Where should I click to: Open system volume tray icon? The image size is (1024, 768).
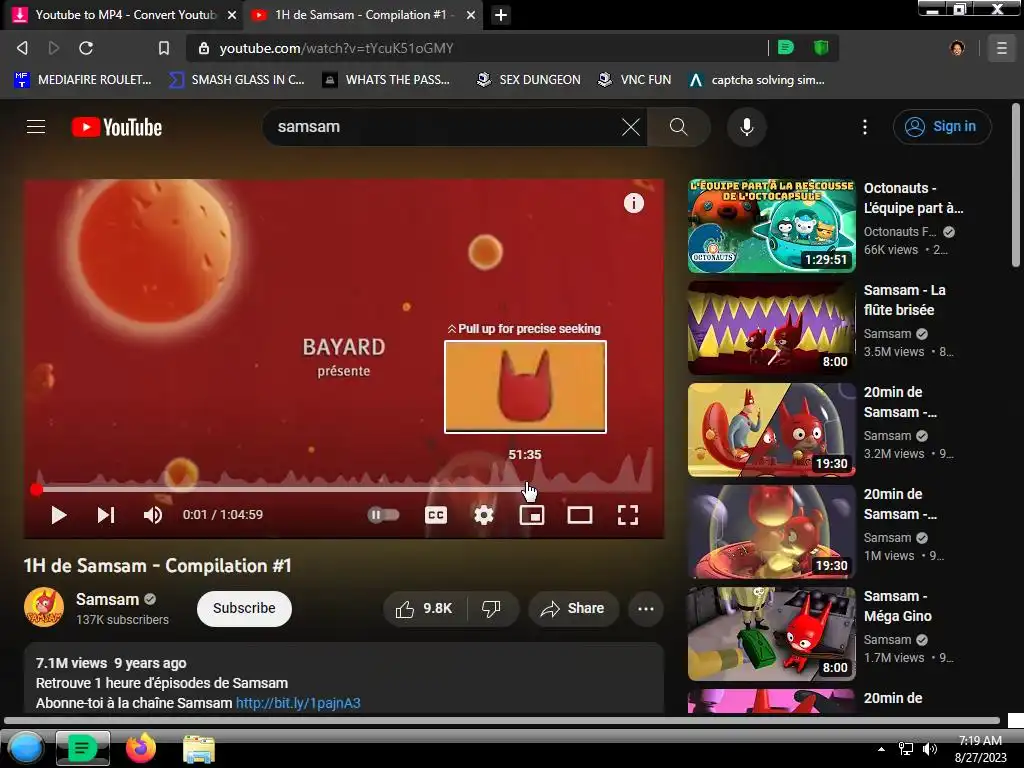929,749
